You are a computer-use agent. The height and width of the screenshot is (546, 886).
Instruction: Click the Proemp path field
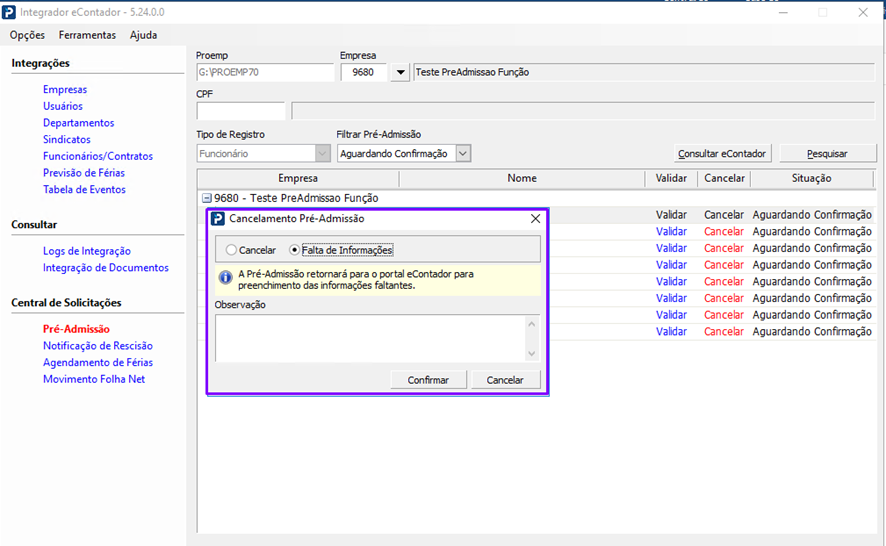pyautogui.click(x=265, y=72)
